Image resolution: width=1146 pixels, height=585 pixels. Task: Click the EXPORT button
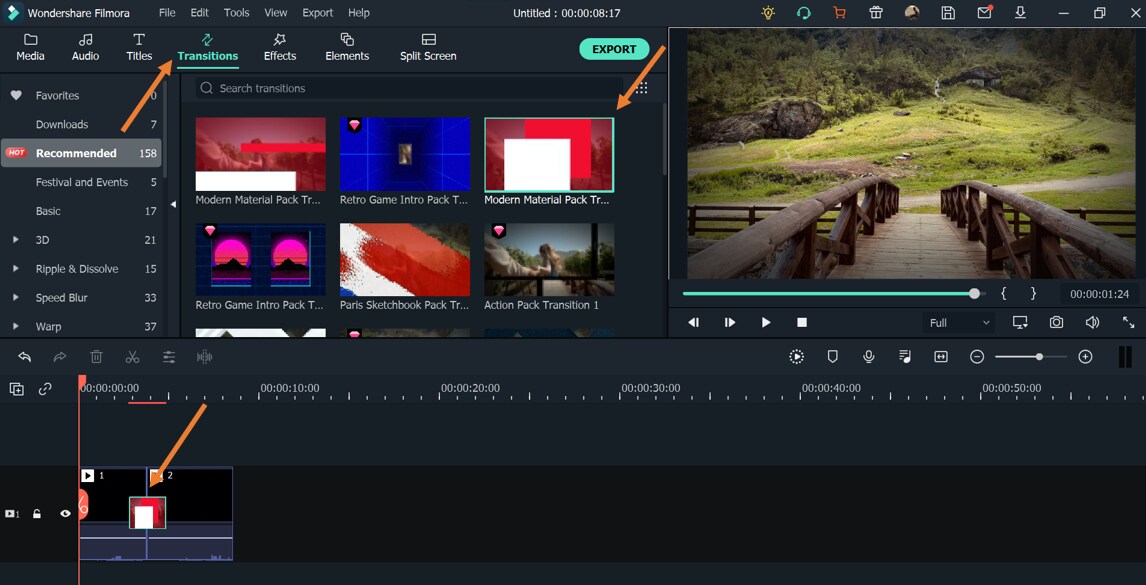click(614, 49)
